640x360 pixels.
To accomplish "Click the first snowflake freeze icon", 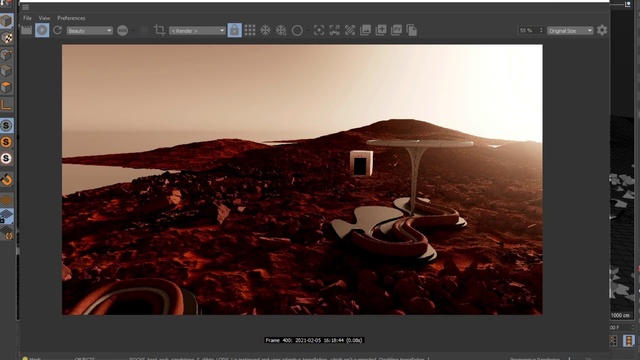I will coord(265,30).
